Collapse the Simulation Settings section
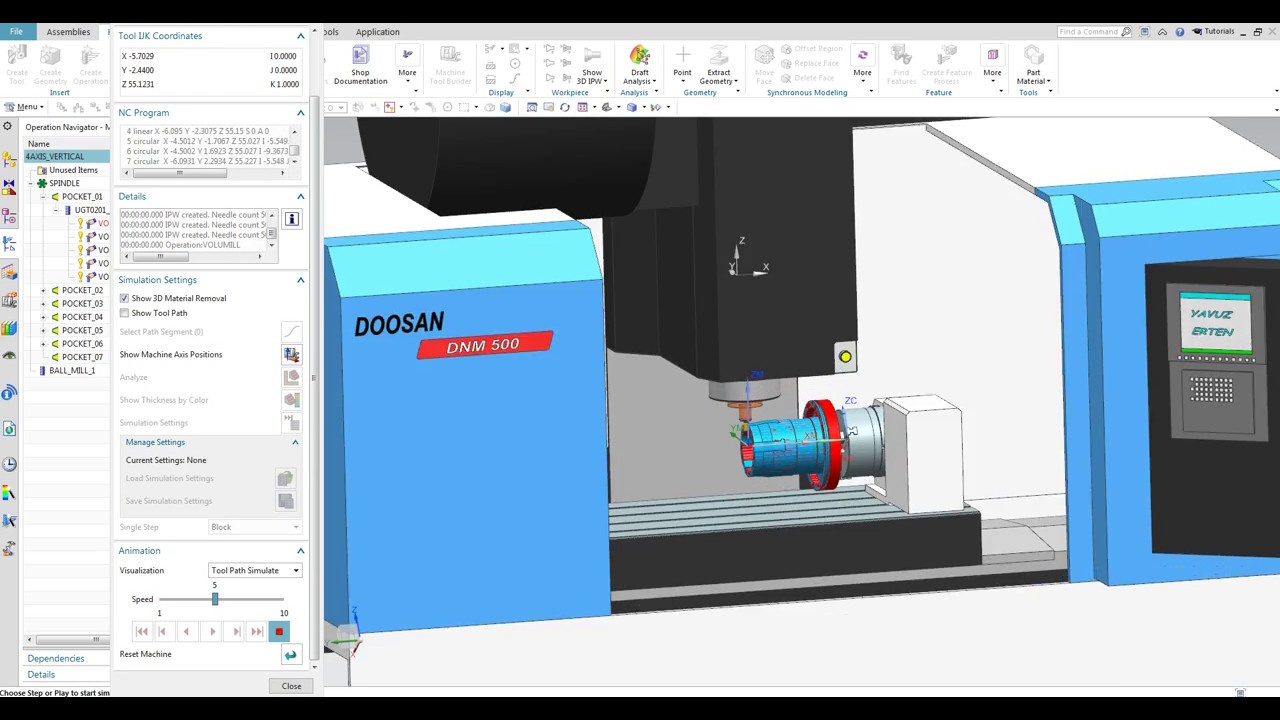 (300, 280)
